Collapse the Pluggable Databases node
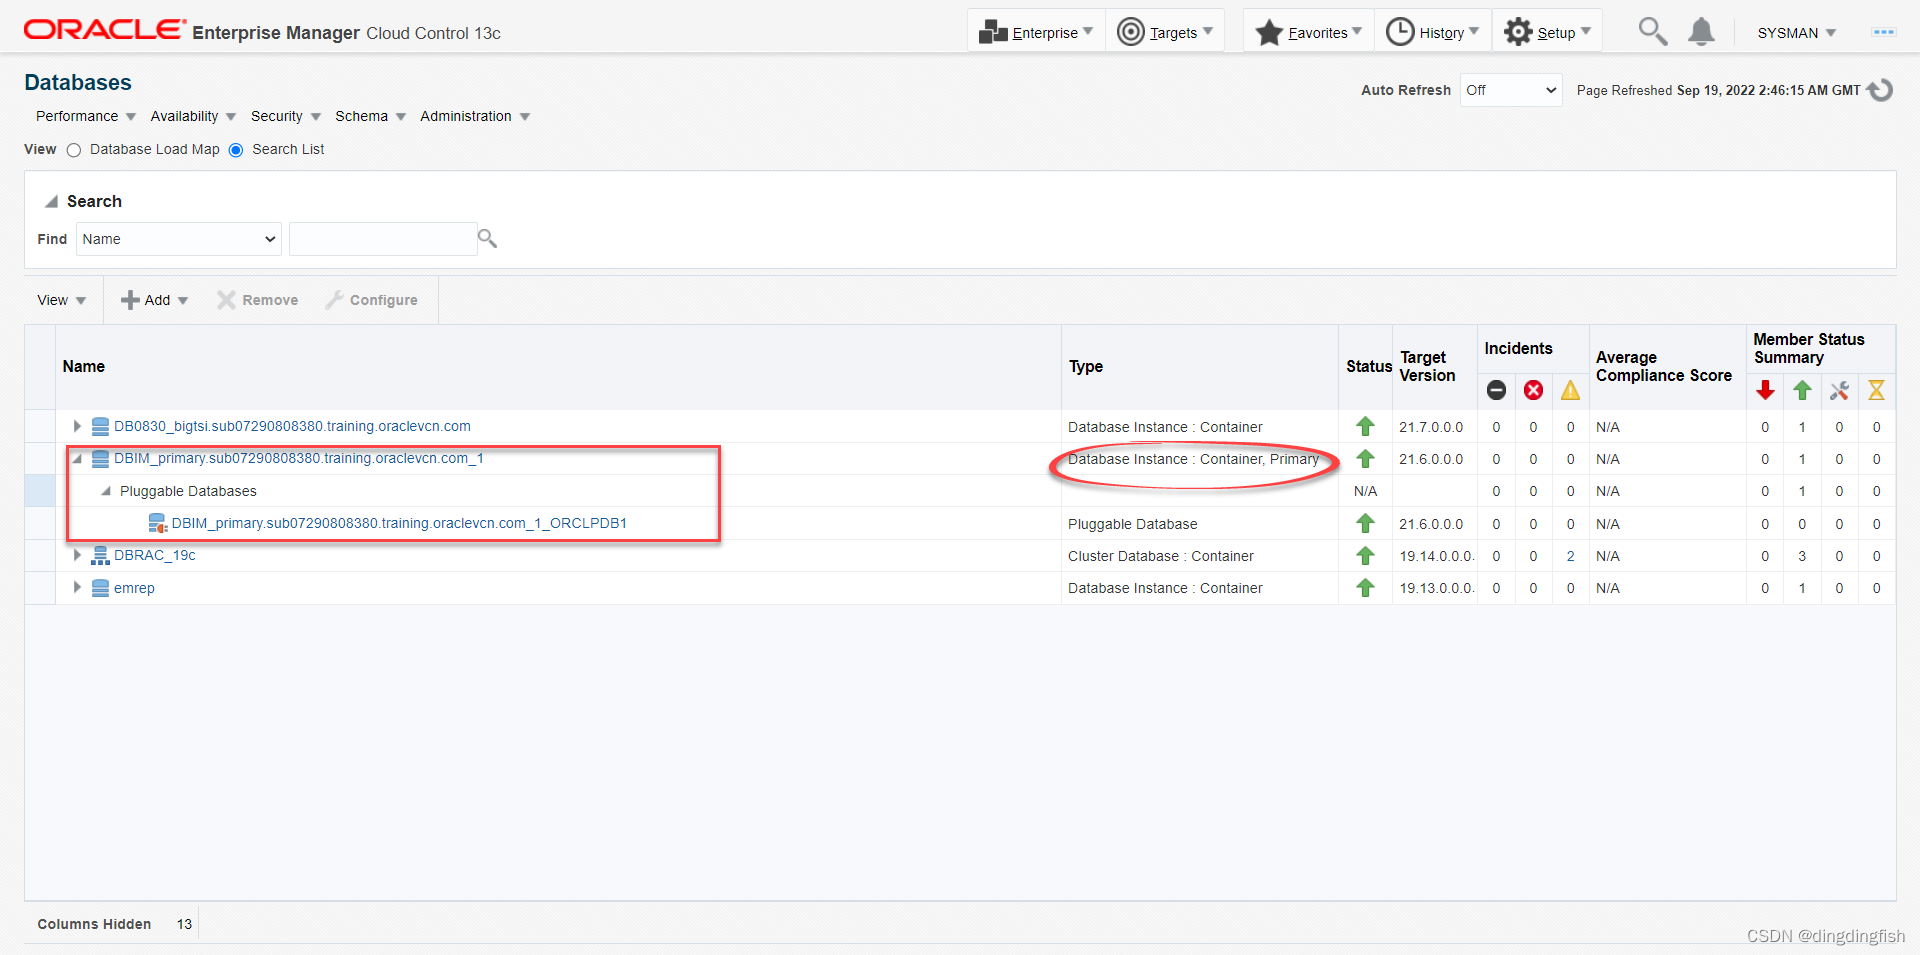1920x955 pixels. pos(105,491)
